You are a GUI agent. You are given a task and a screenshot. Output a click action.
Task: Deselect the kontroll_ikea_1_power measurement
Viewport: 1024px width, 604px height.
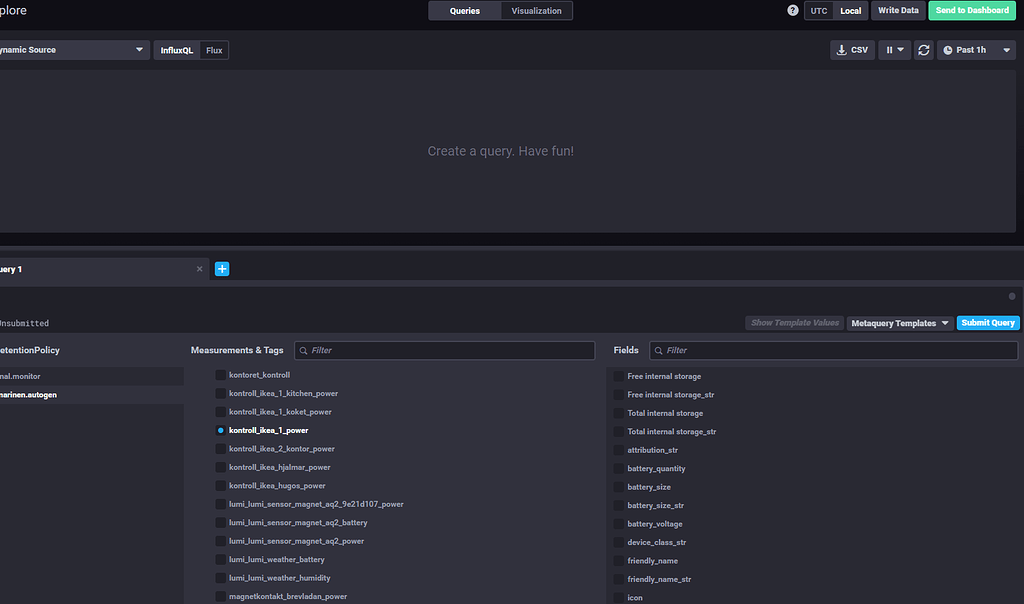219,430
